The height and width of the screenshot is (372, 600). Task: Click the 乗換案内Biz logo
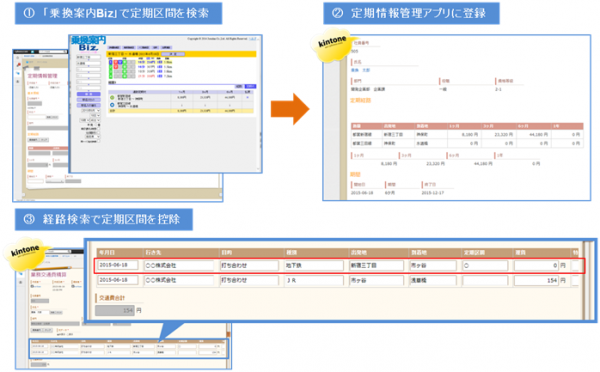click(88, 43)
